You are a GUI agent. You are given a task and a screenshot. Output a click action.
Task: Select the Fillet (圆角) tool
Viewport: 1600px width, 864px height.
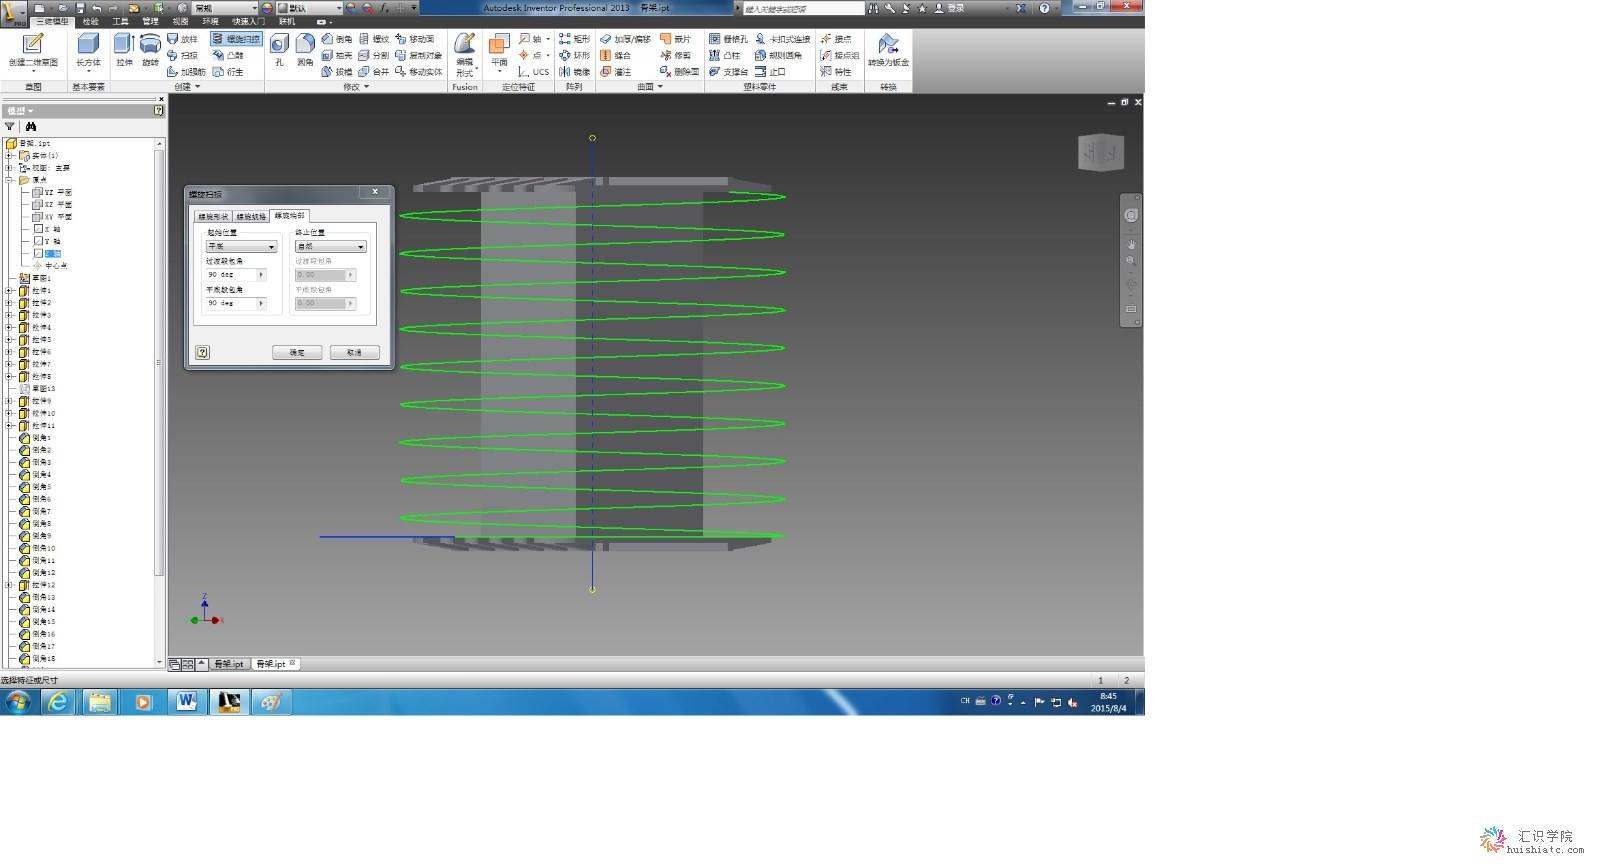tap(305, 50)
